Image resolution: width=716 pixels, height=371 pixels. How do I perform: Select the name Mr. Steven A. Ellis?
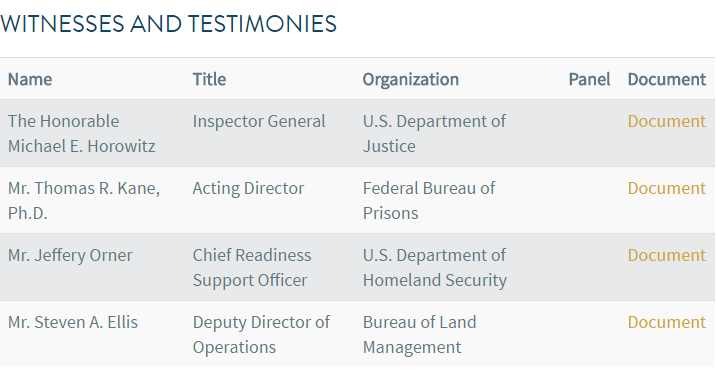click(73, 322)
